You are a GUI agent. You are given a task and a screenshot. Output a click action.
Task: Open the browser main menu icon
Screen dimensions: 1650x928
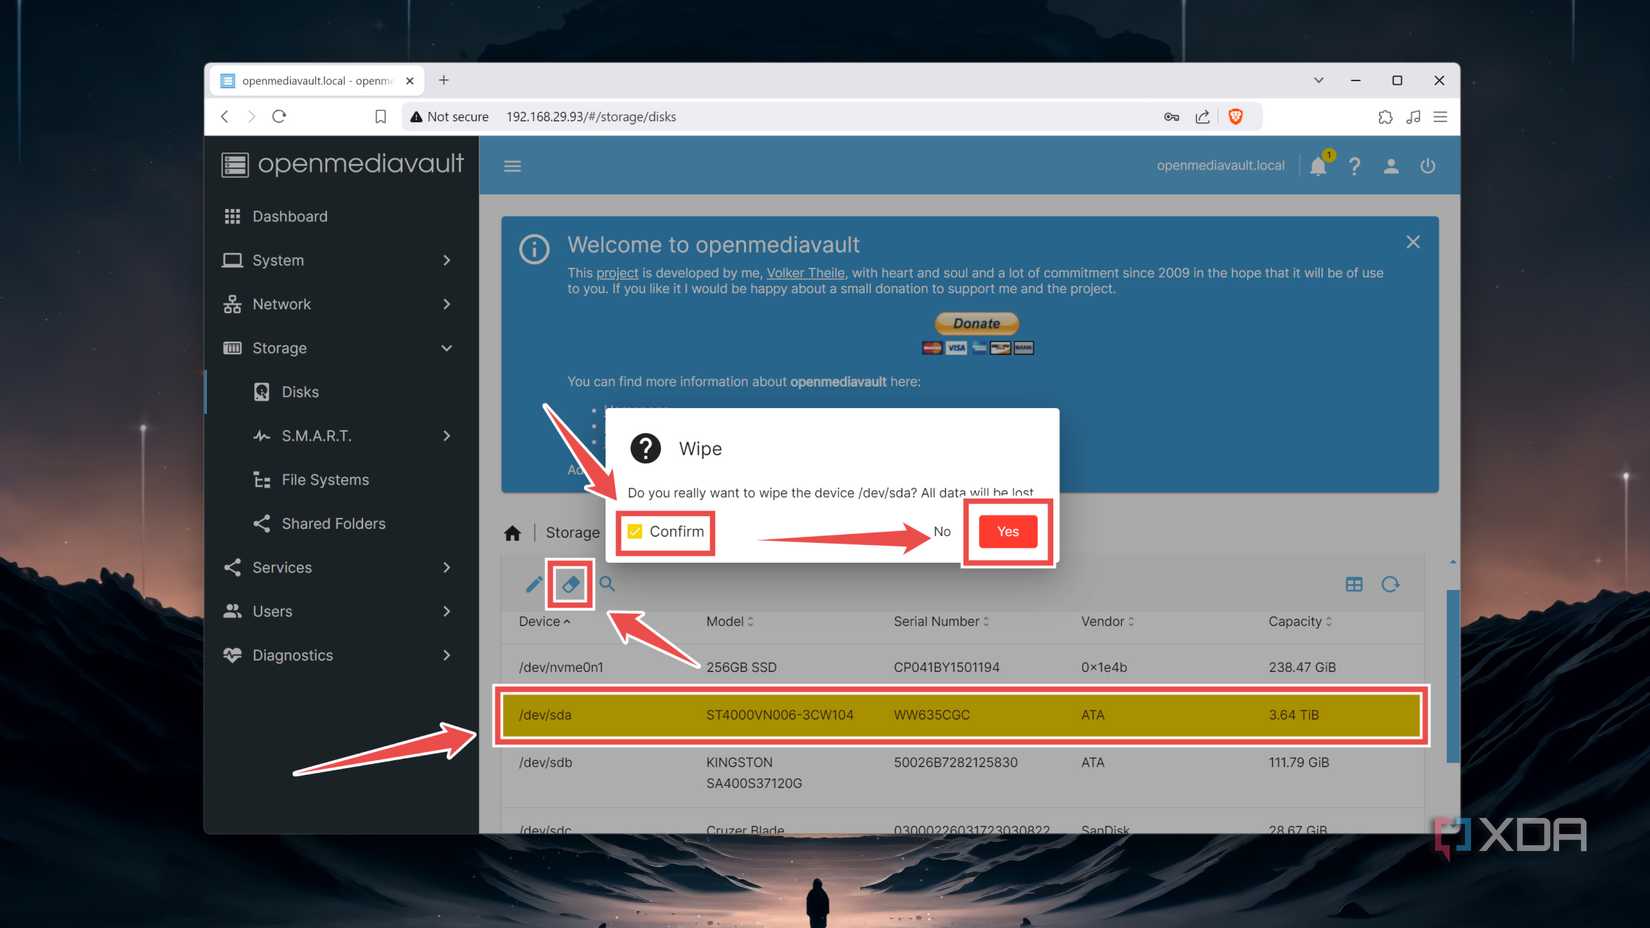pyautogui.click(x=1440, y=117)
